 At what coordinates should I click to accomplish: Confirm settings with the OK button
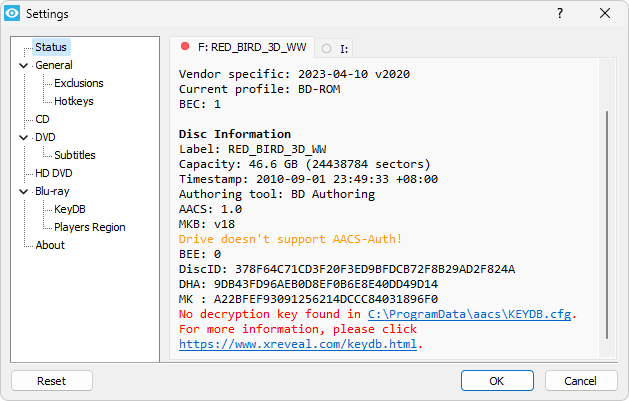(x=497, y=381)
